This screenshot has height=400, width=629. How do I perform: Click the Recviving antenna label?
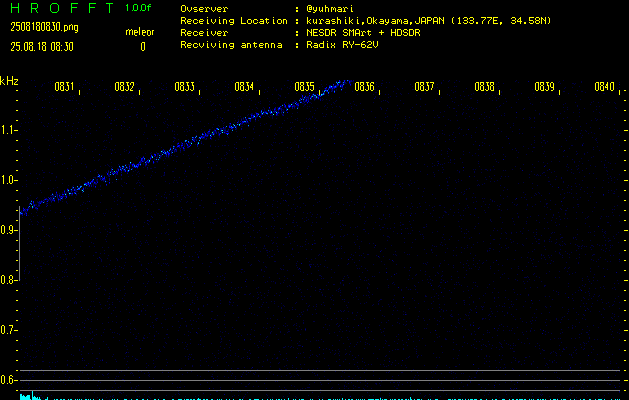pyautogui.click(x=231, y=45)
